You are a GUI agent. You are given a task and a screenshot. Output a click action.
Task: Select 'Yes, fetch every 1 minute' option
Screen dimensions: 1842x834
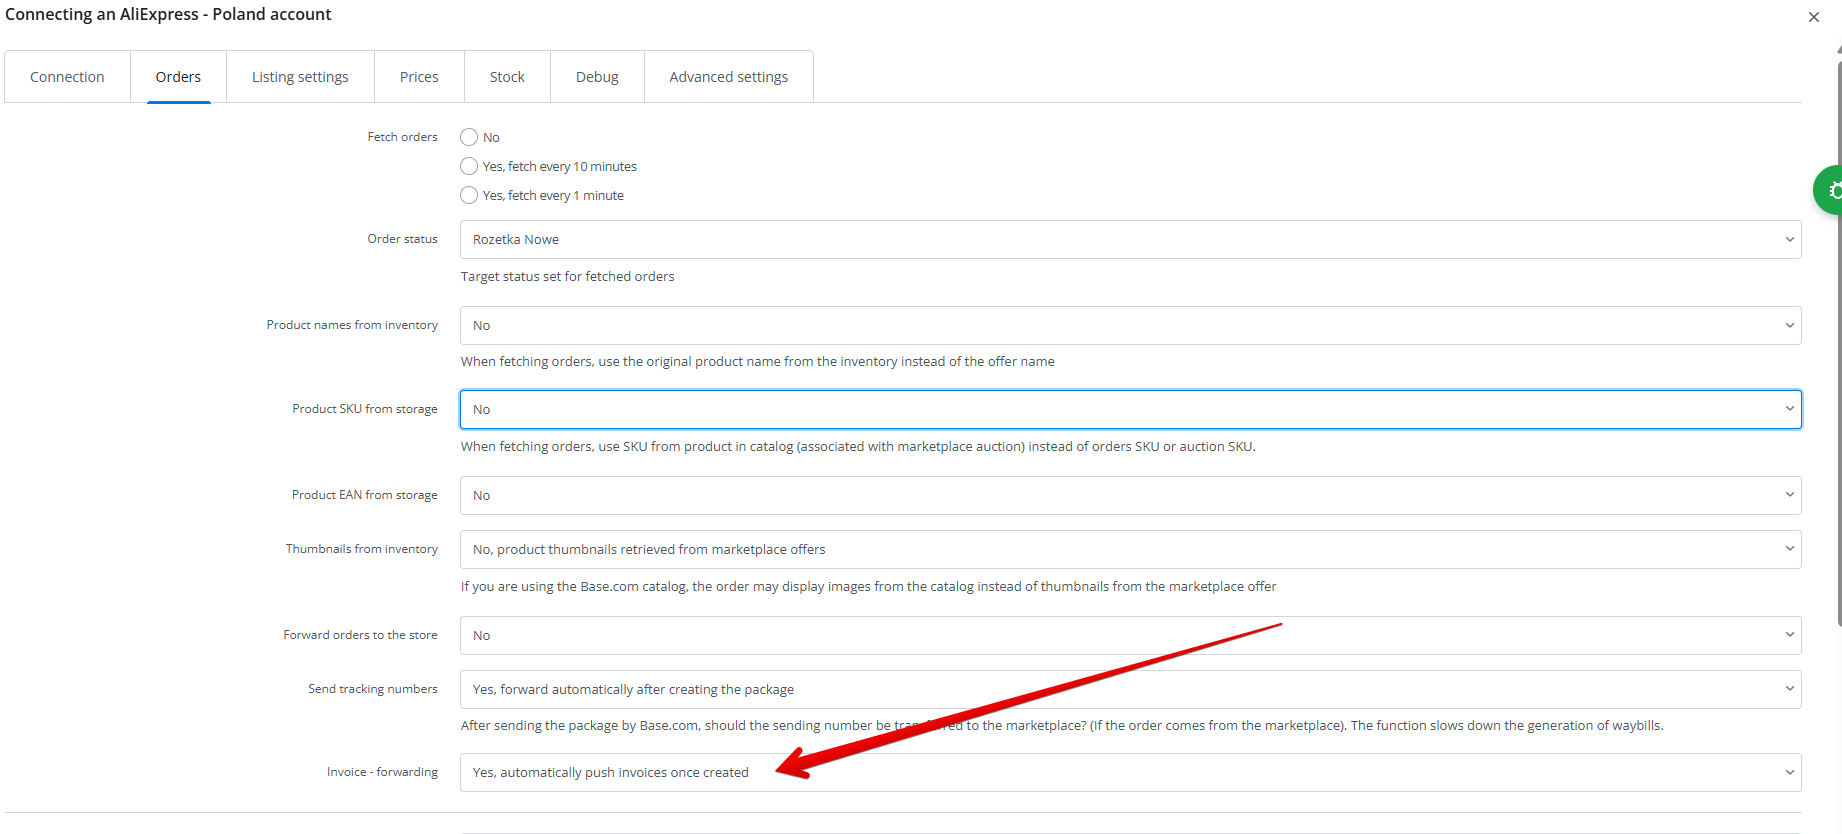(469, 195)
